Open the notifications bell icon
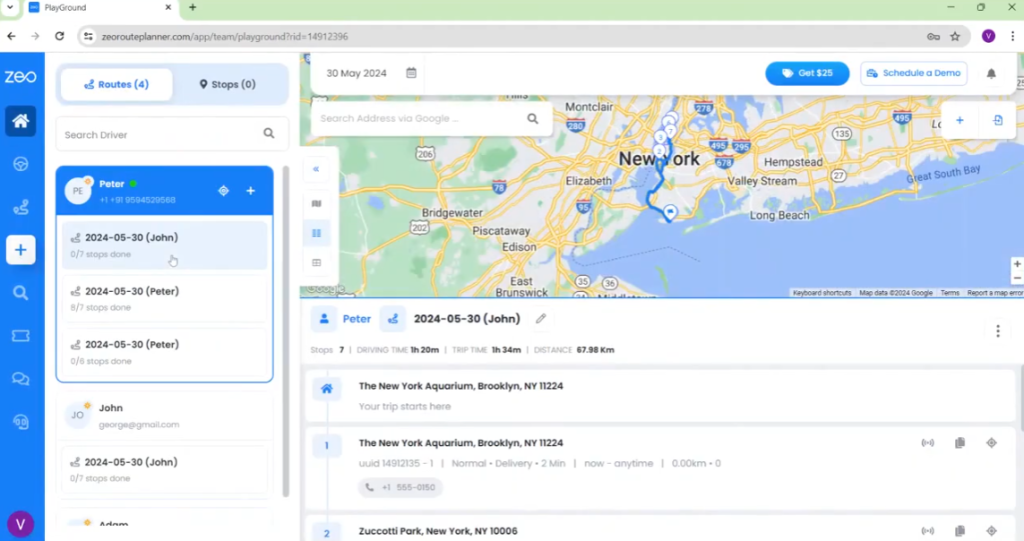Screen dimensions: 1024x541 (x=991, y=73)
